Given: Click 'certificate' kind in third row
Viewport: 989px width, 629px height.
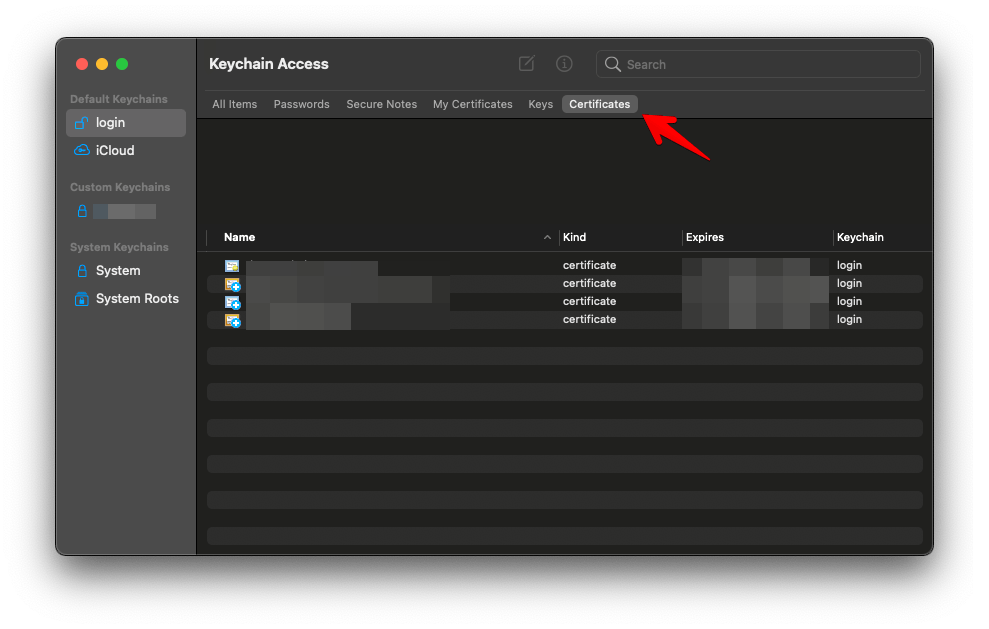Looking at the screenshot, I should pos(589,302).
